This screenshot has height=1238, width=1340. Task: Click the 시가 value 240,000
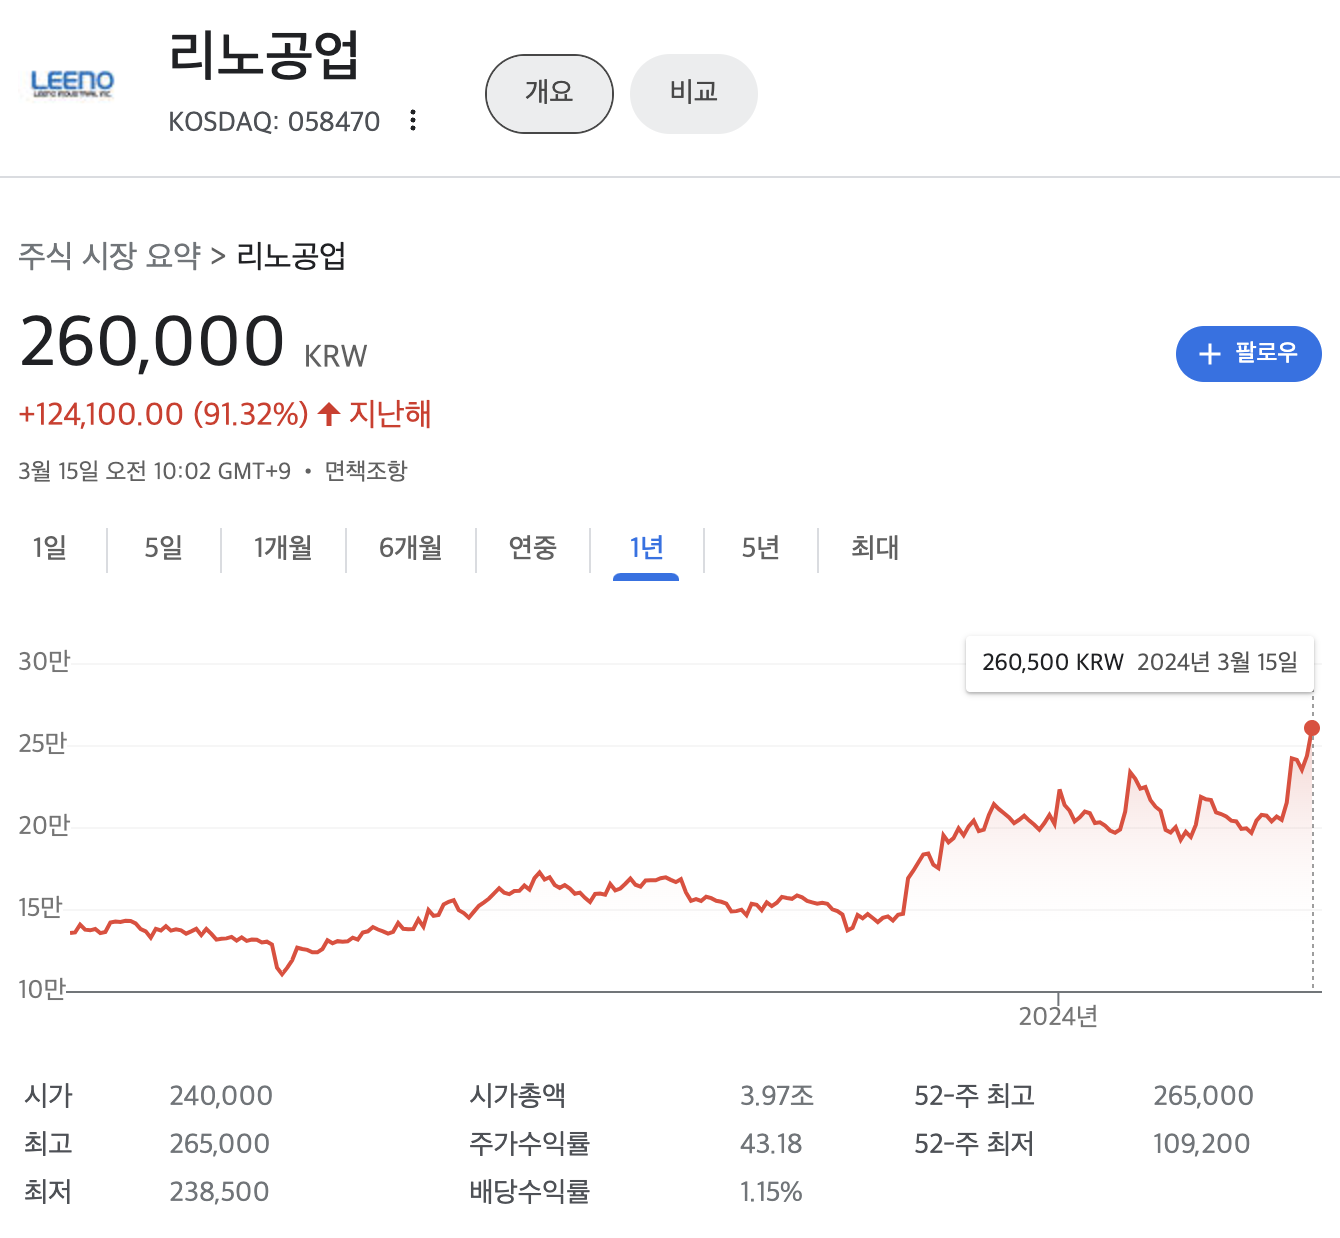[x=221, y=1096]
